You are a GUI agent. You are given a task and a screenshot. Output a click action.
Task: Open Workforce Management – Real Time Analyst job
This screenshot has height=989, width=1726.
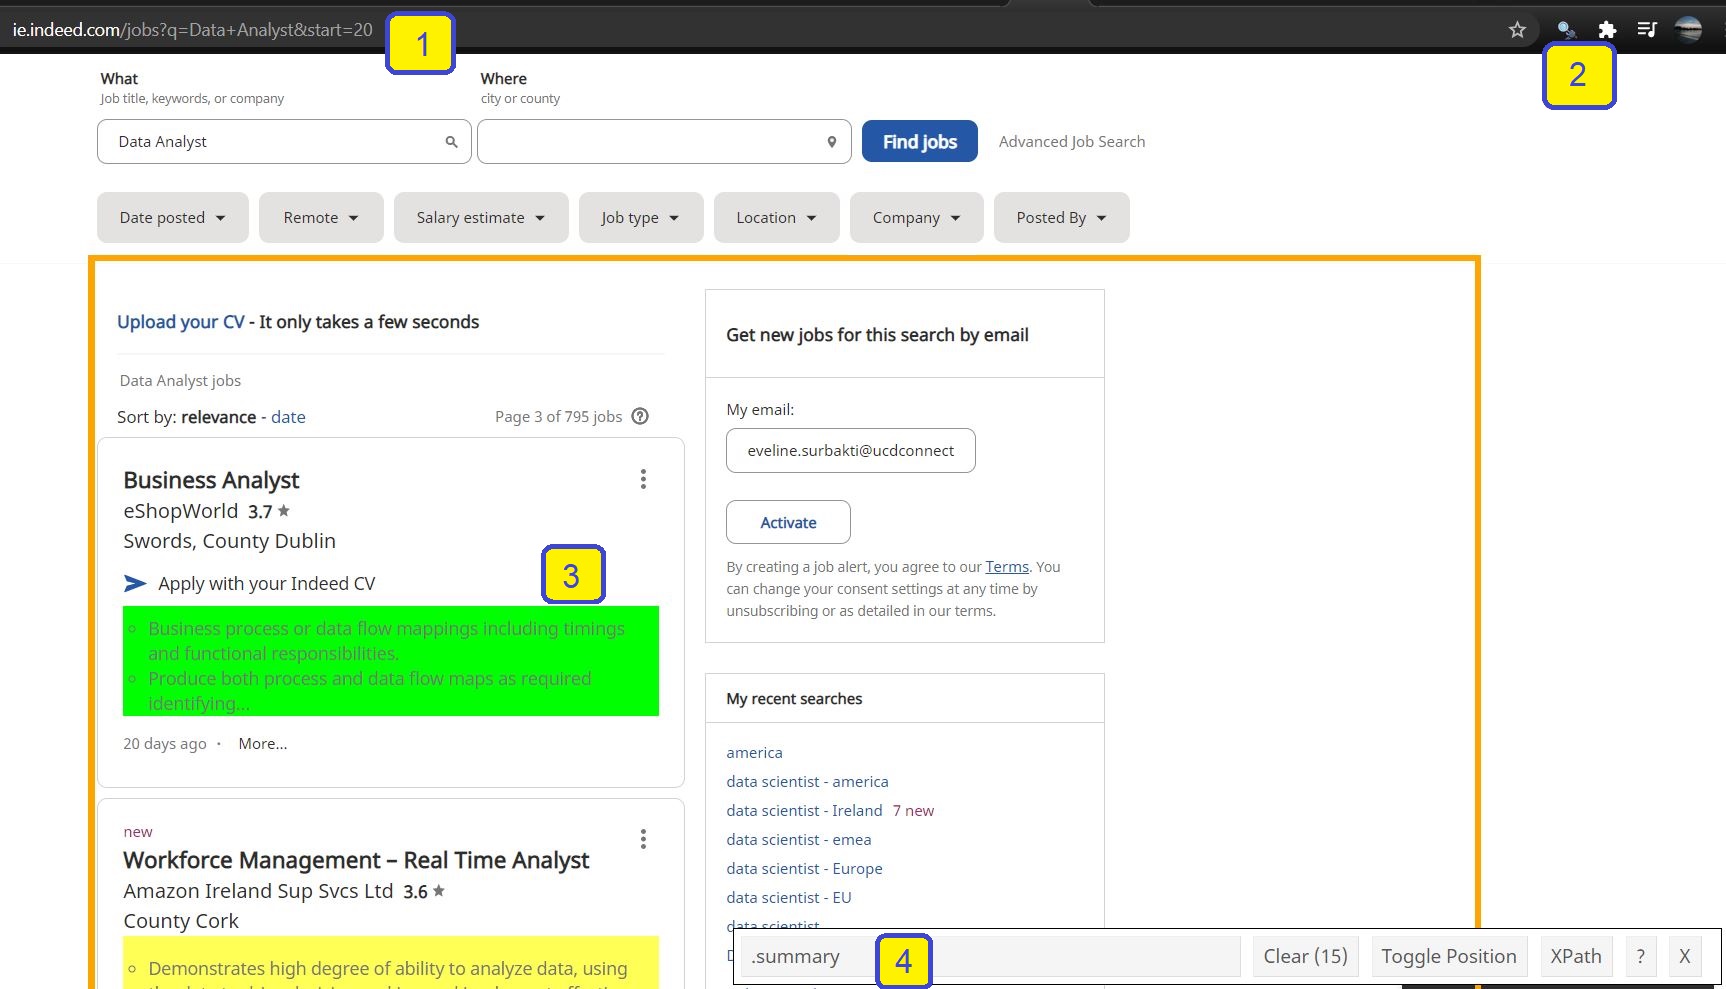(x=356, y=861)
